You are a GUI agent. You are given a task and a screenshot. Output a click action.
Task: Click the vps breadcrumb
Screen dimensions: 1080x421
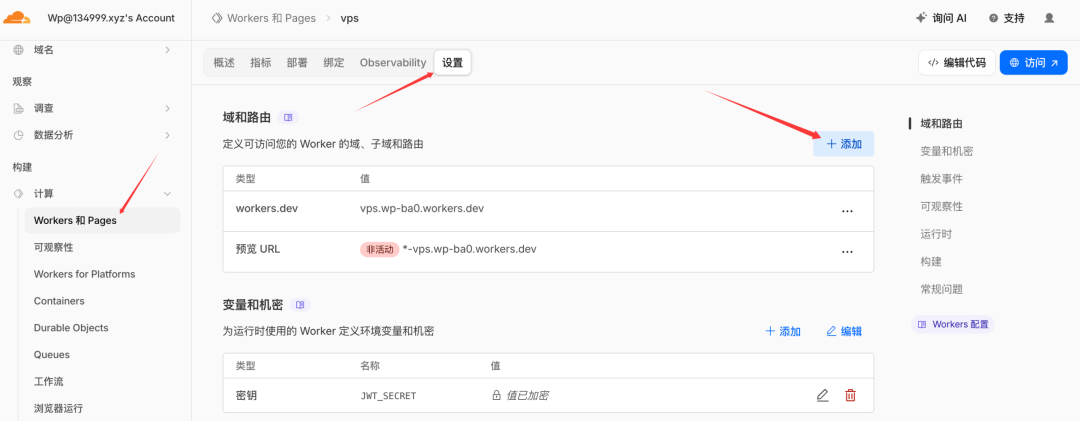click(350, 19)
